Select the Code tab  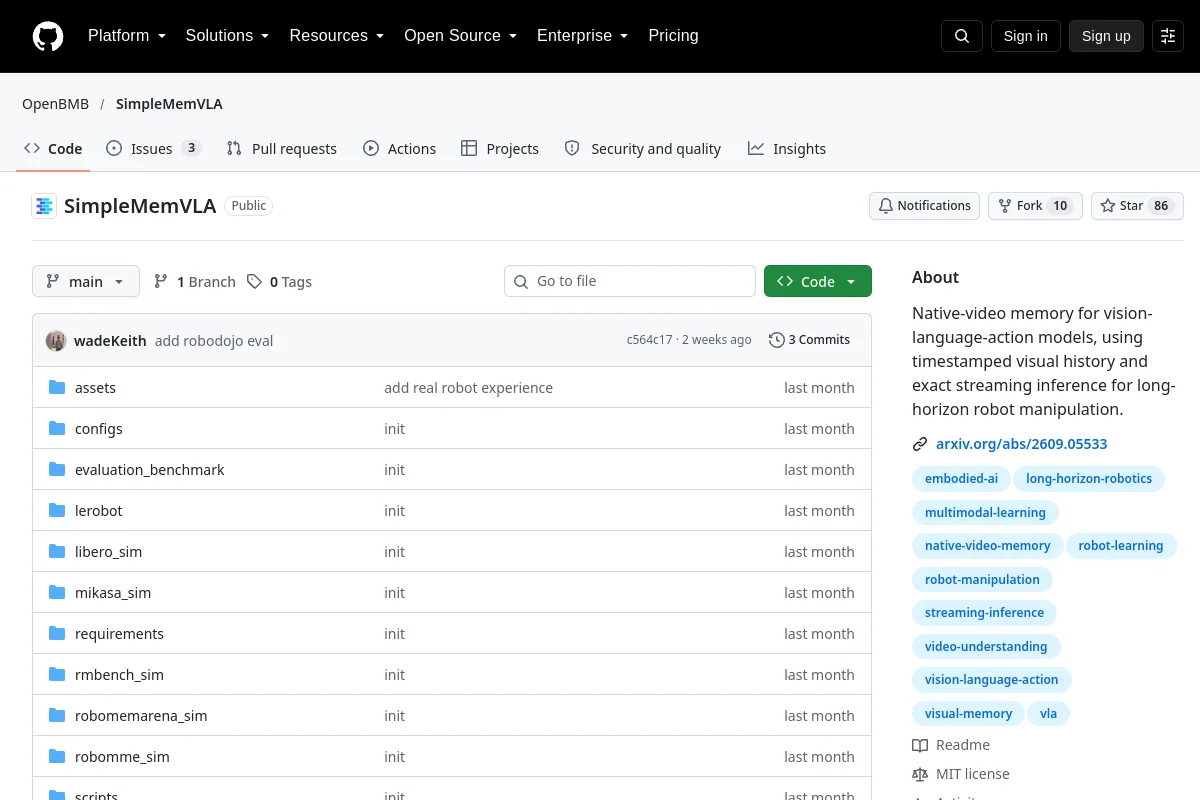pyautogui.click(x=53, y=149)
